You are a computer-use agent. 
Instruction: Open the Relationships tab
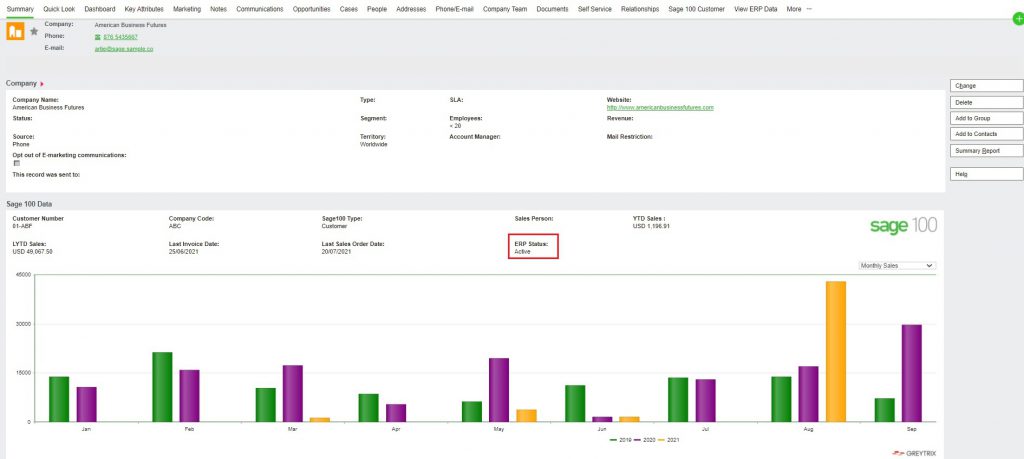[x=640, y=9]
